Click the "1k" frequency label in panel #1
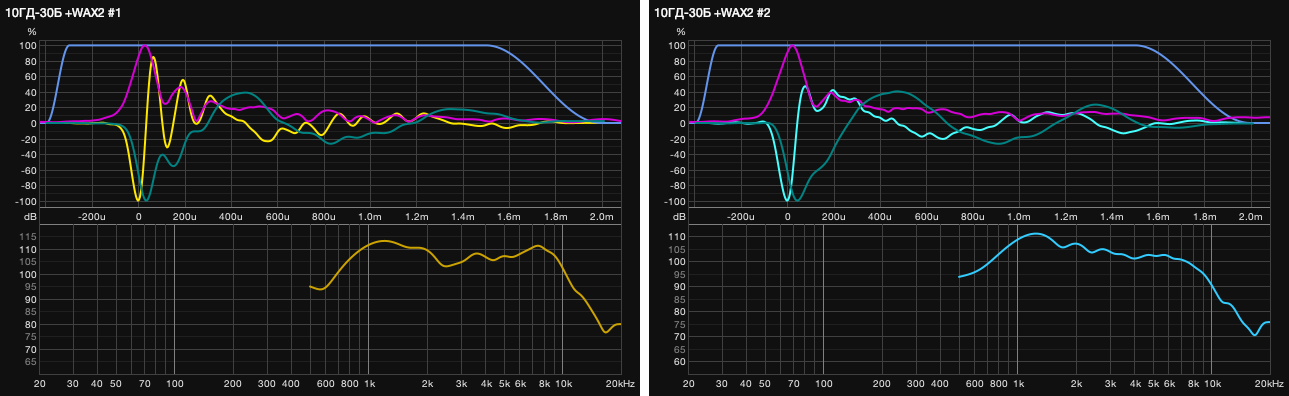The width and height of the screenshot is (1289, 396). coord(369,384)
